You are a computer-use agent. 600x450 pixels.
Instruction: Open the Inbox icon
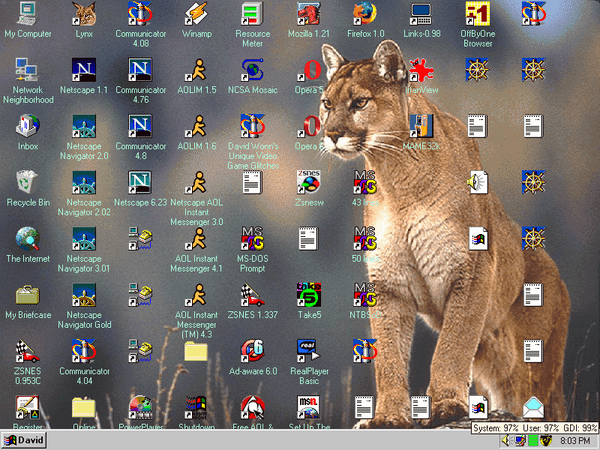(28, 126)
